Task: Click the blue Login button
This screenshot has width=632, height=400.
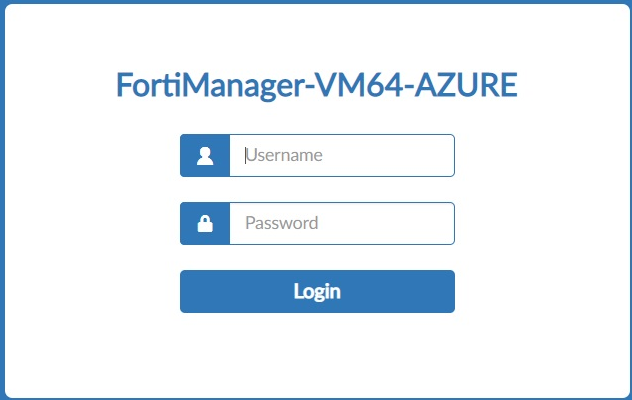Action: click(317, 291)
